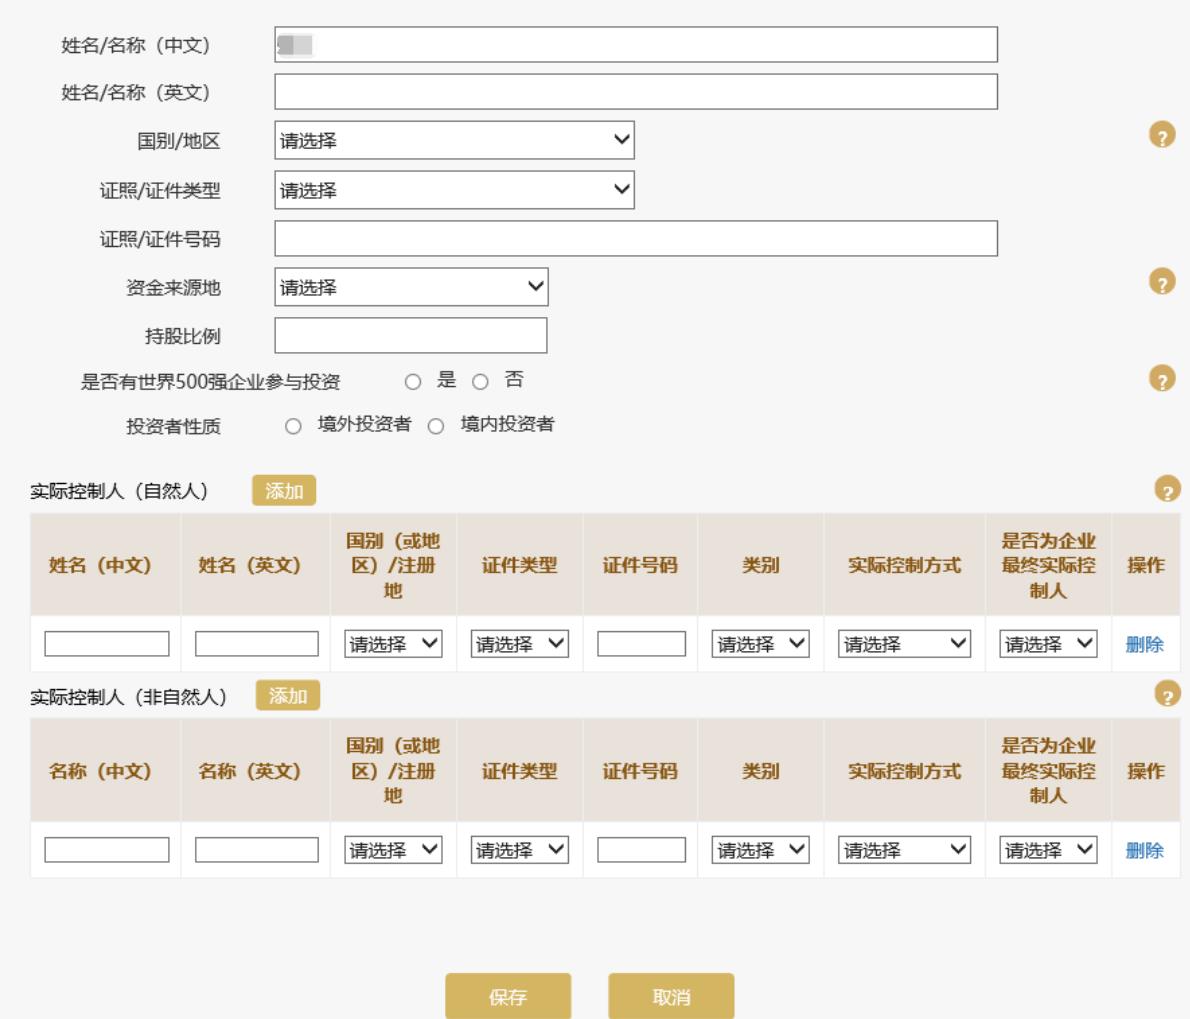The image size is (1190, 1019).
Task: Click 添加 button for 实际控制人（非自然人）
Action: click(x=288, y=696)
